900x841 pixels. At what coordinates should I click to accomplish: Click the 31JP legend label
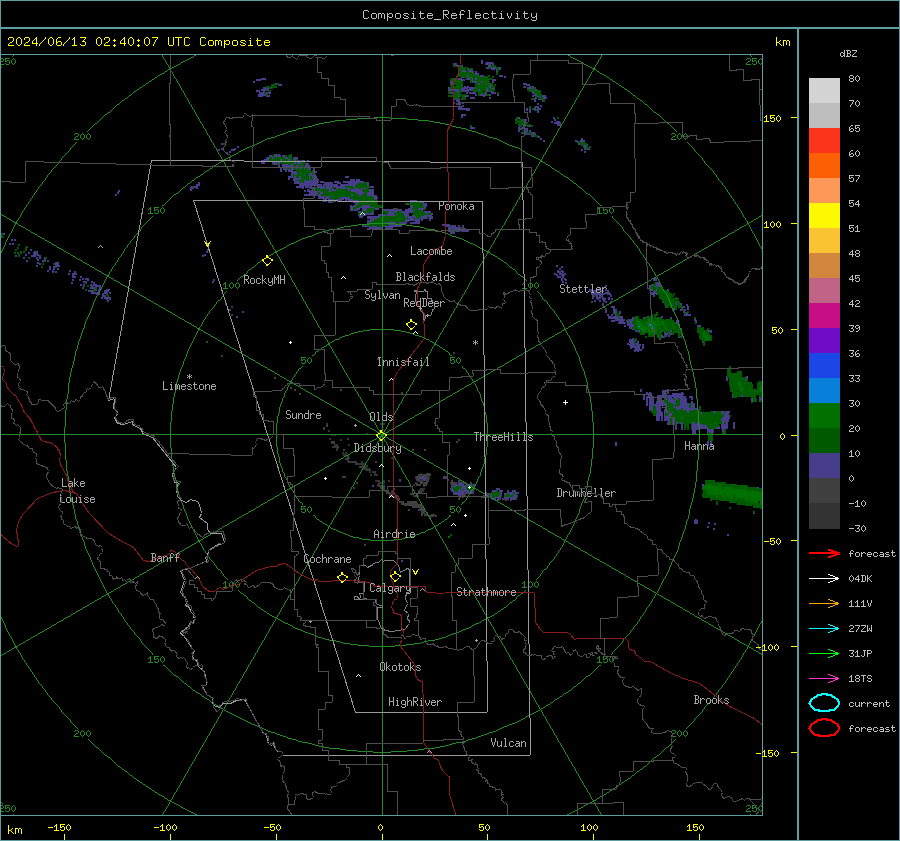pyautogui.click(x=860, y=653)
